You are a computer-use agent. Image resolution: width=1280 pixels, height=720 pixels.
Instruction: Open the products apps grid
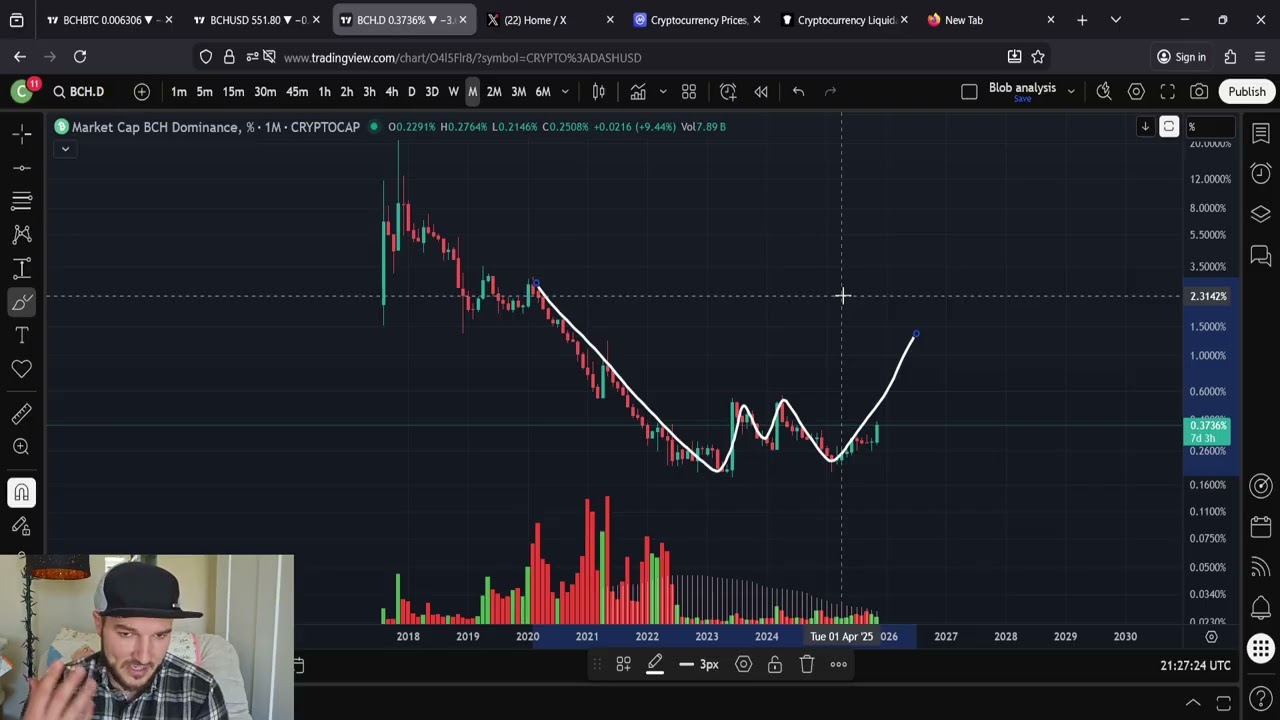1261,648
